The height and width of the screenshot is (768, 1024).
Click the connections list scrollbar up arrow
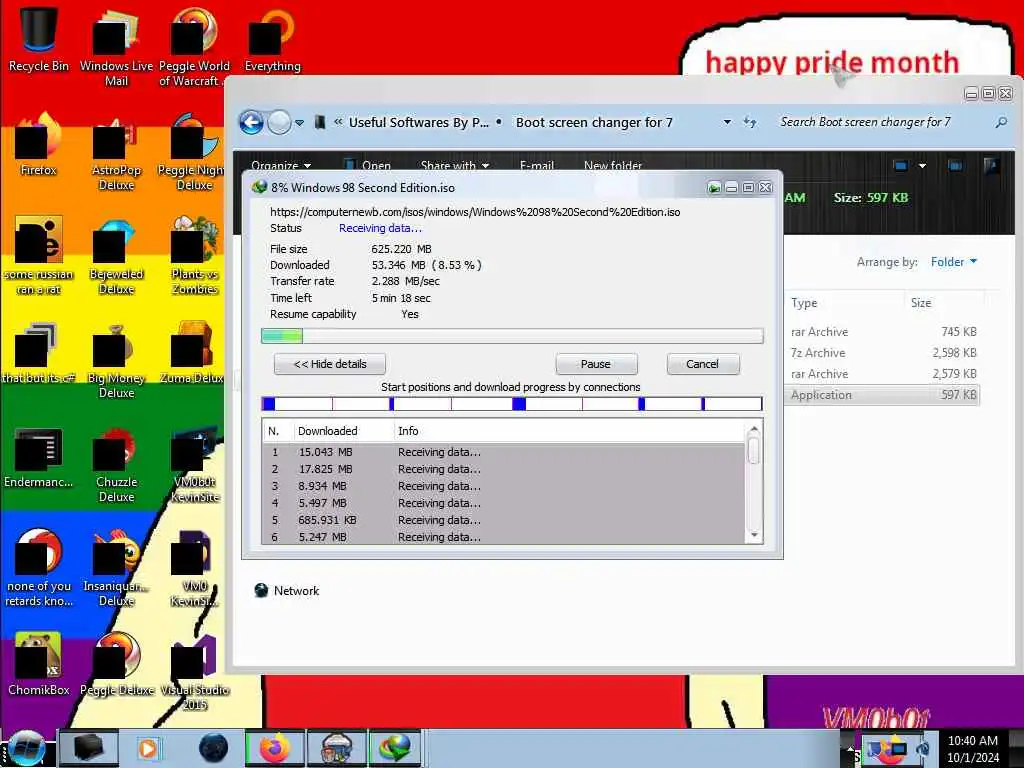754,429
